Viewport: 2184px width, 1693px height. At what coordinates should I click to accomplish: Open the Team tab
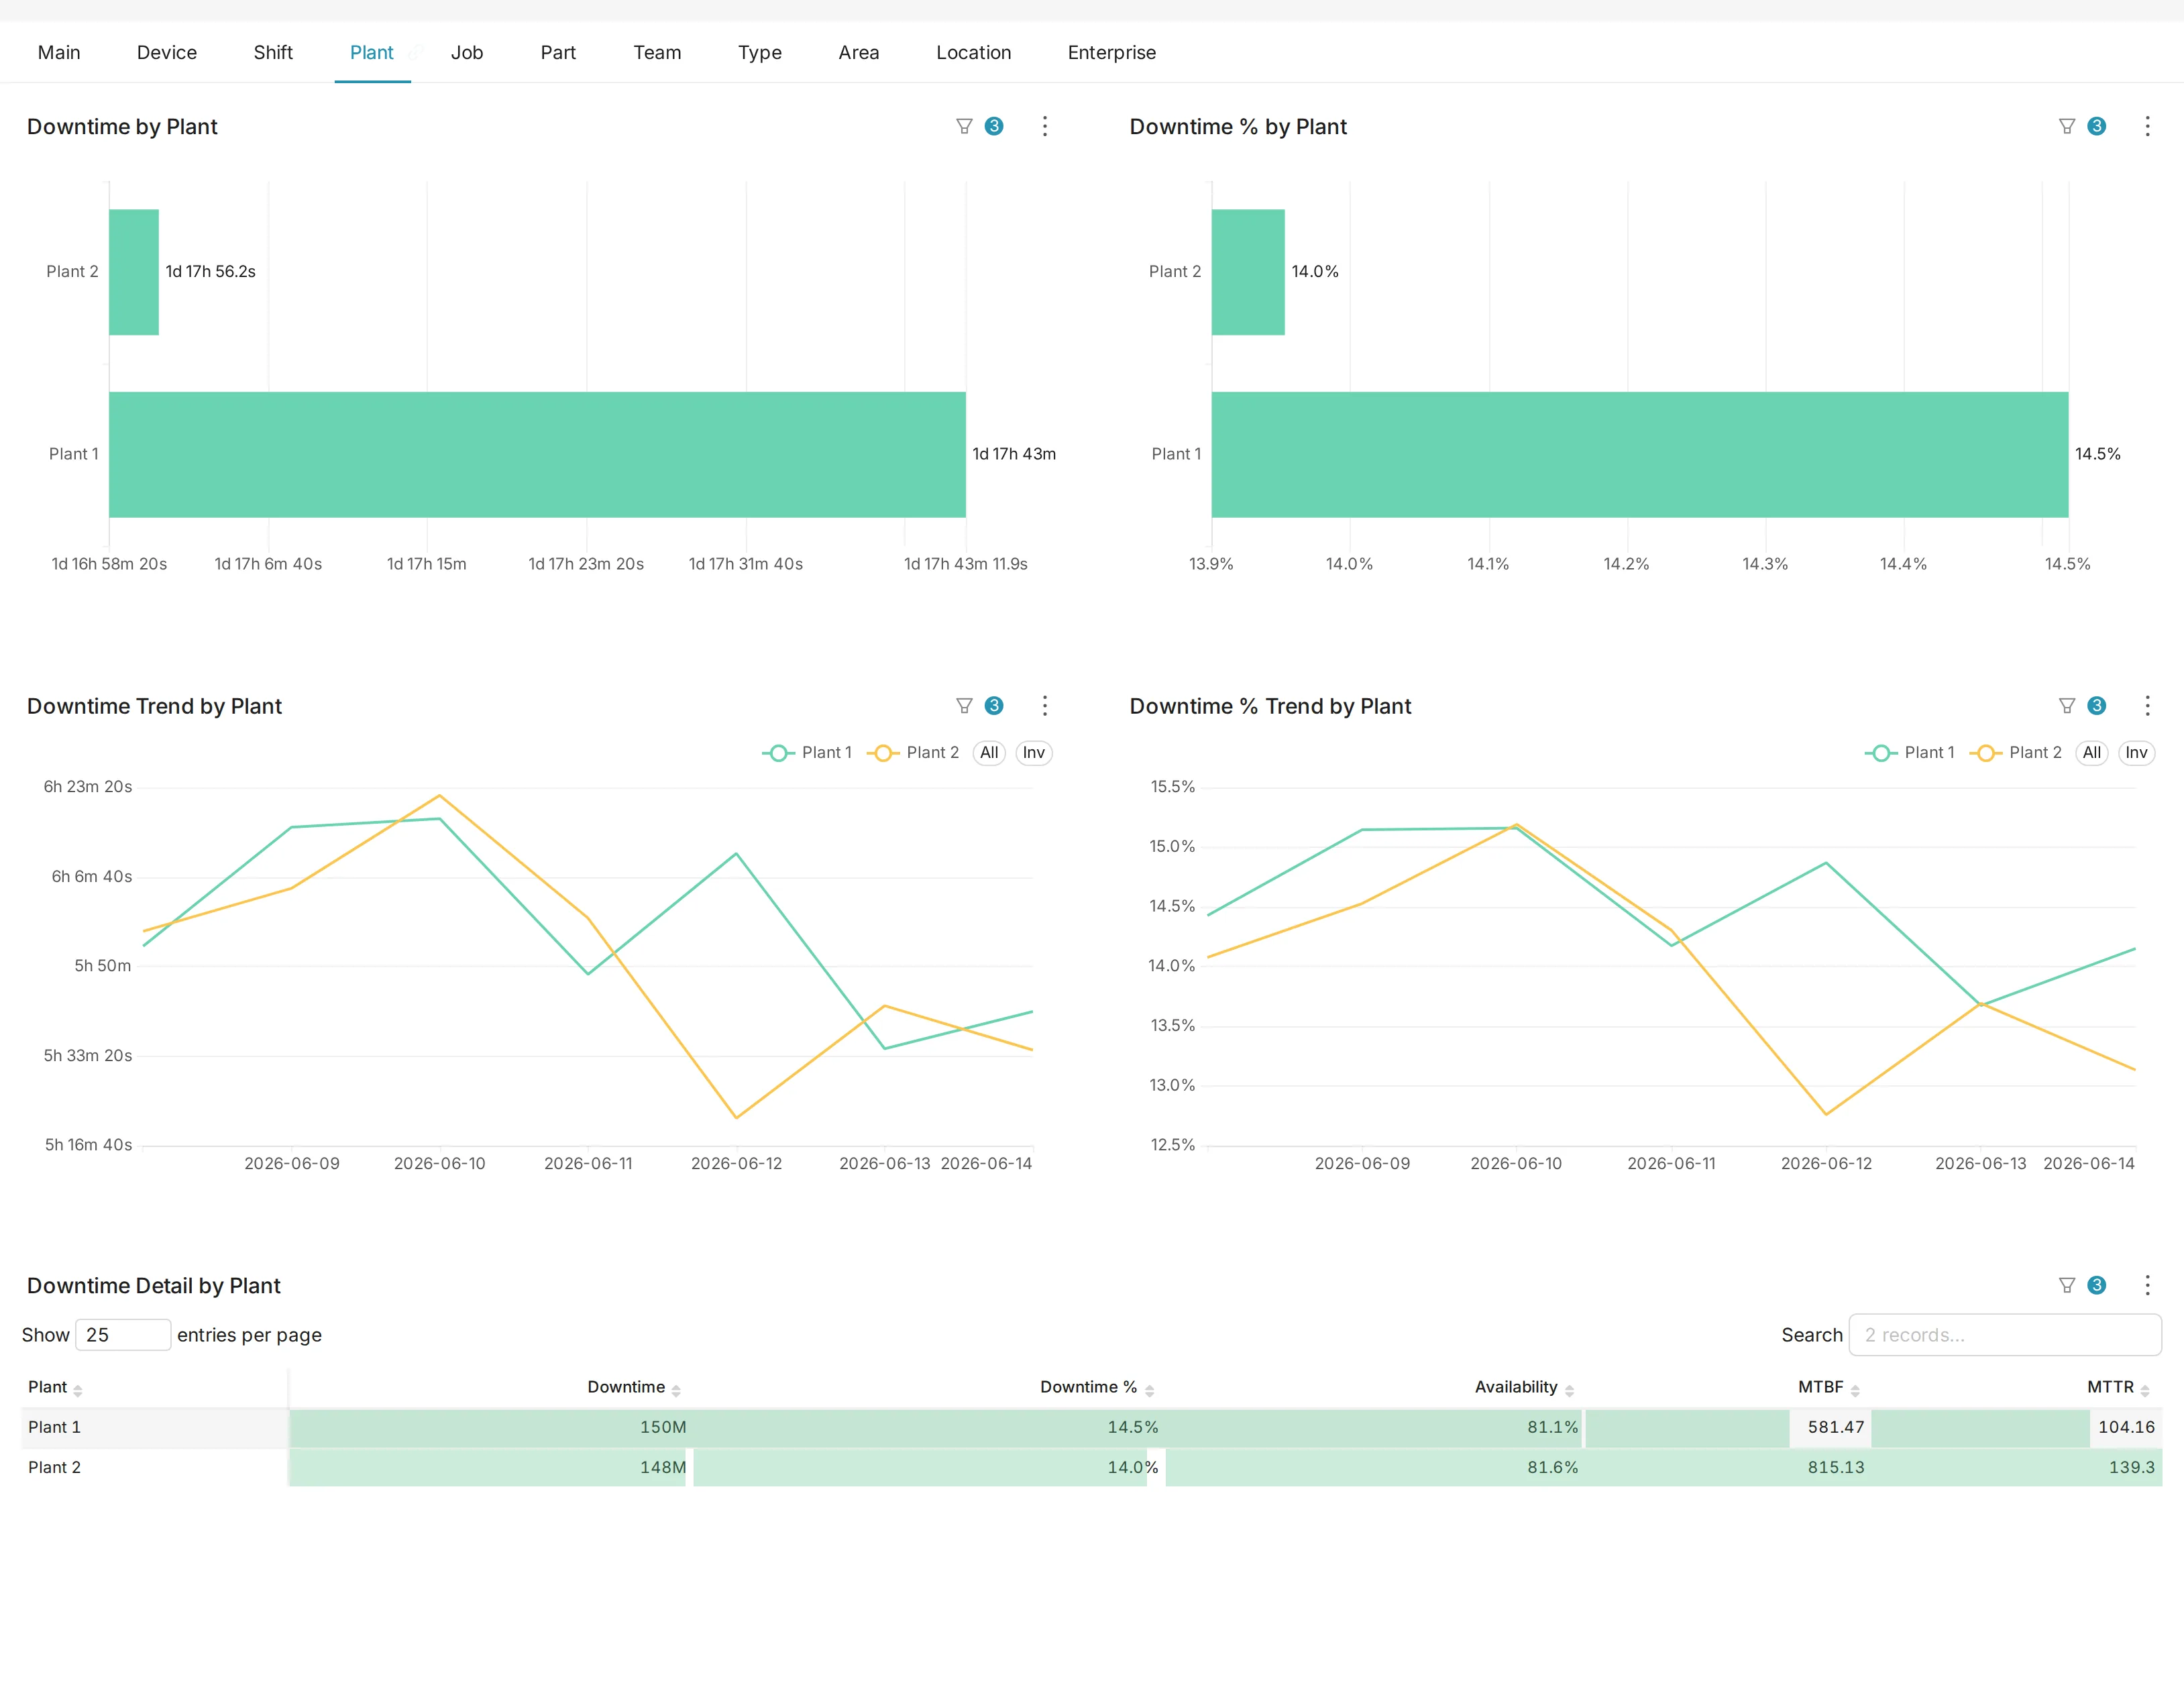[657, 53]
